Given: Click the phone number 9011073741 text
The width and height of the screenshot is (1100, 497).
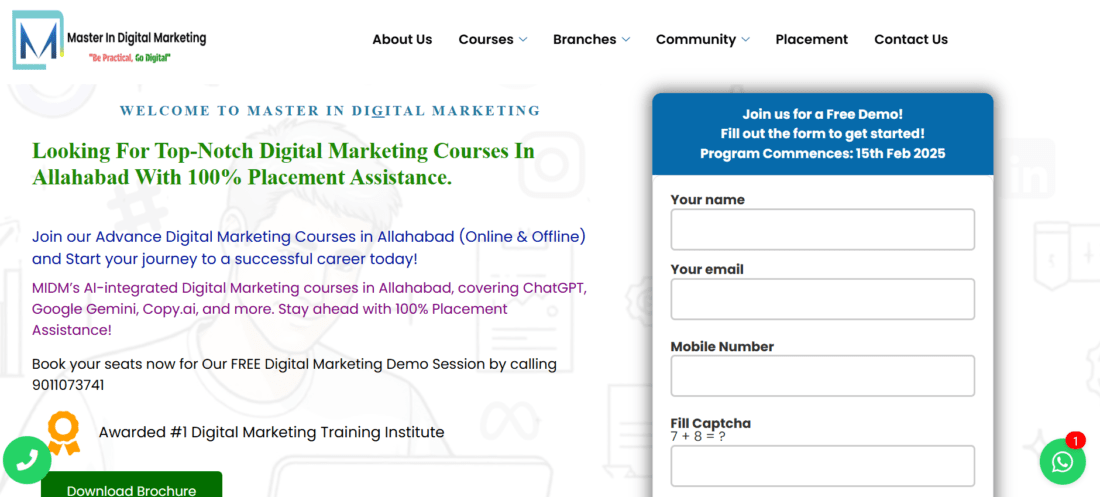Looking at the screenshot, I should click(x=68, y=385).
